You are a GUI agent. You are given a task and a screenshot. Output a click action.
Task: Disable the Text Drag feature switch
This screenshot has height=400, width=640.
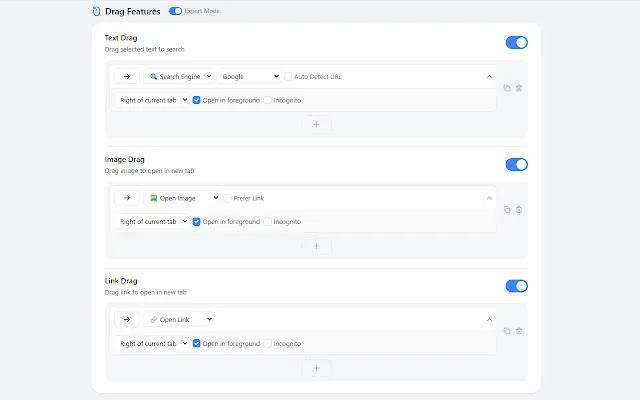coord(516,42)
